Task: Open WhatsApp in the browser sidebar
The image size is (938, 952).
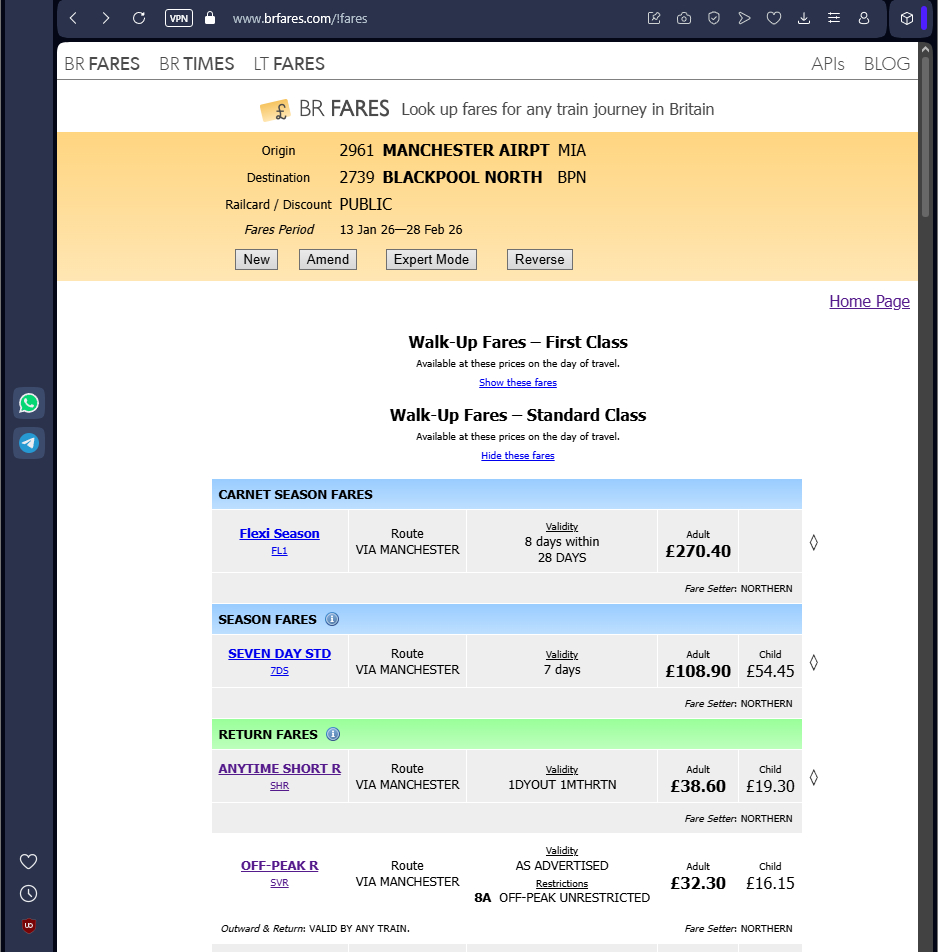Action: pyautogui.click(x=29, y=403)
